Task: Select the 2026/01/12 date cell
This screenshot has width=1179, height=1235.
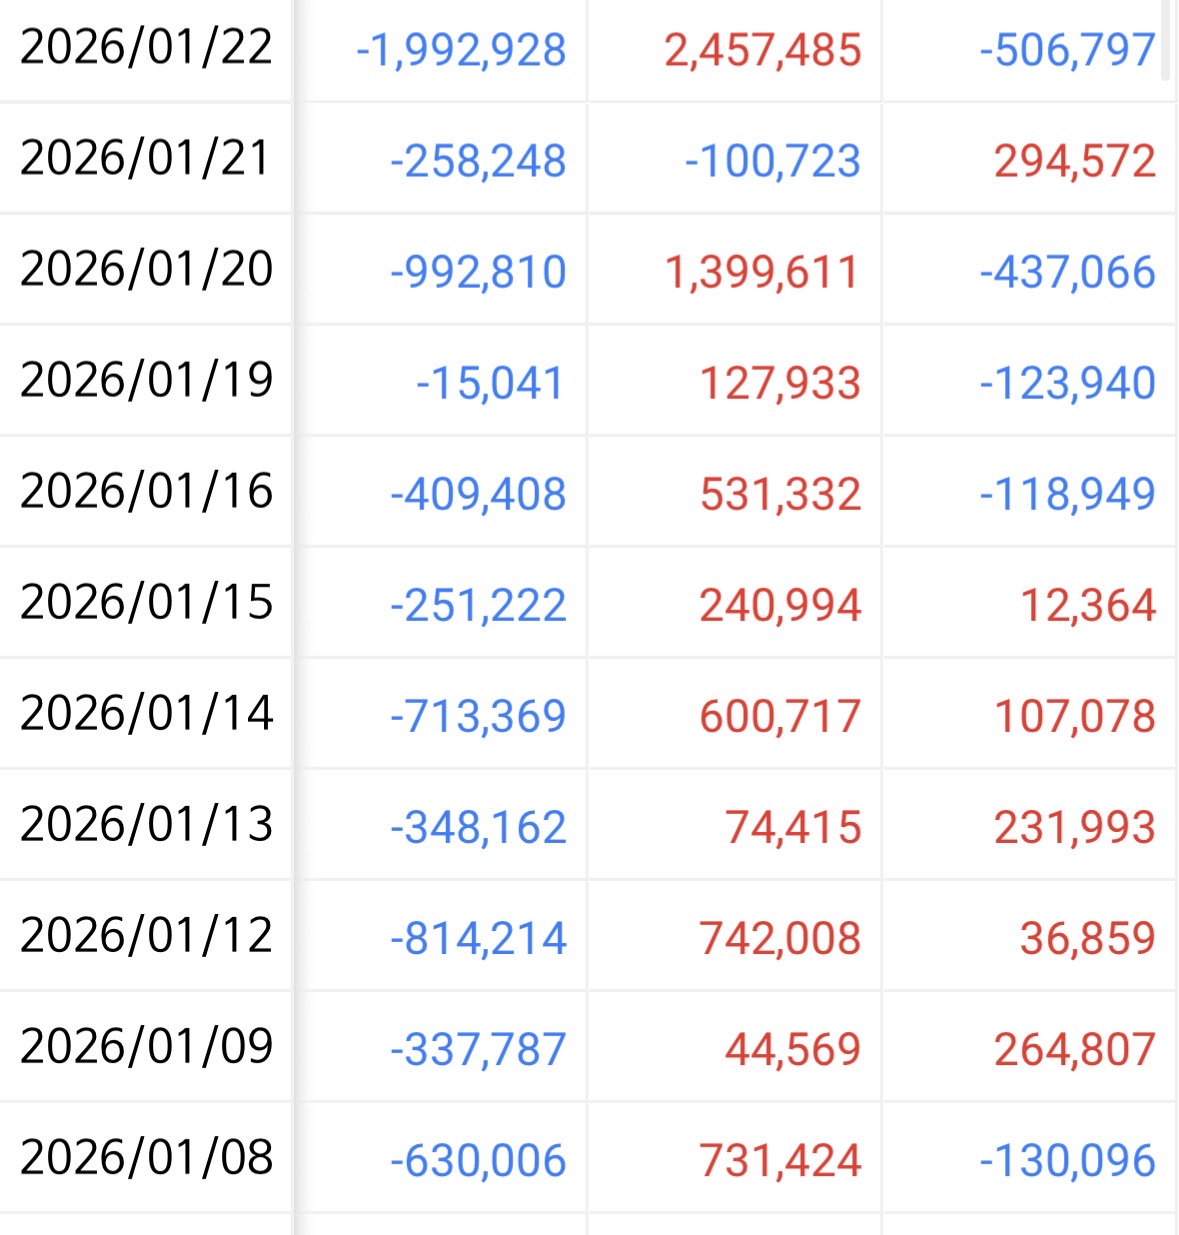Action: point(146,935)
